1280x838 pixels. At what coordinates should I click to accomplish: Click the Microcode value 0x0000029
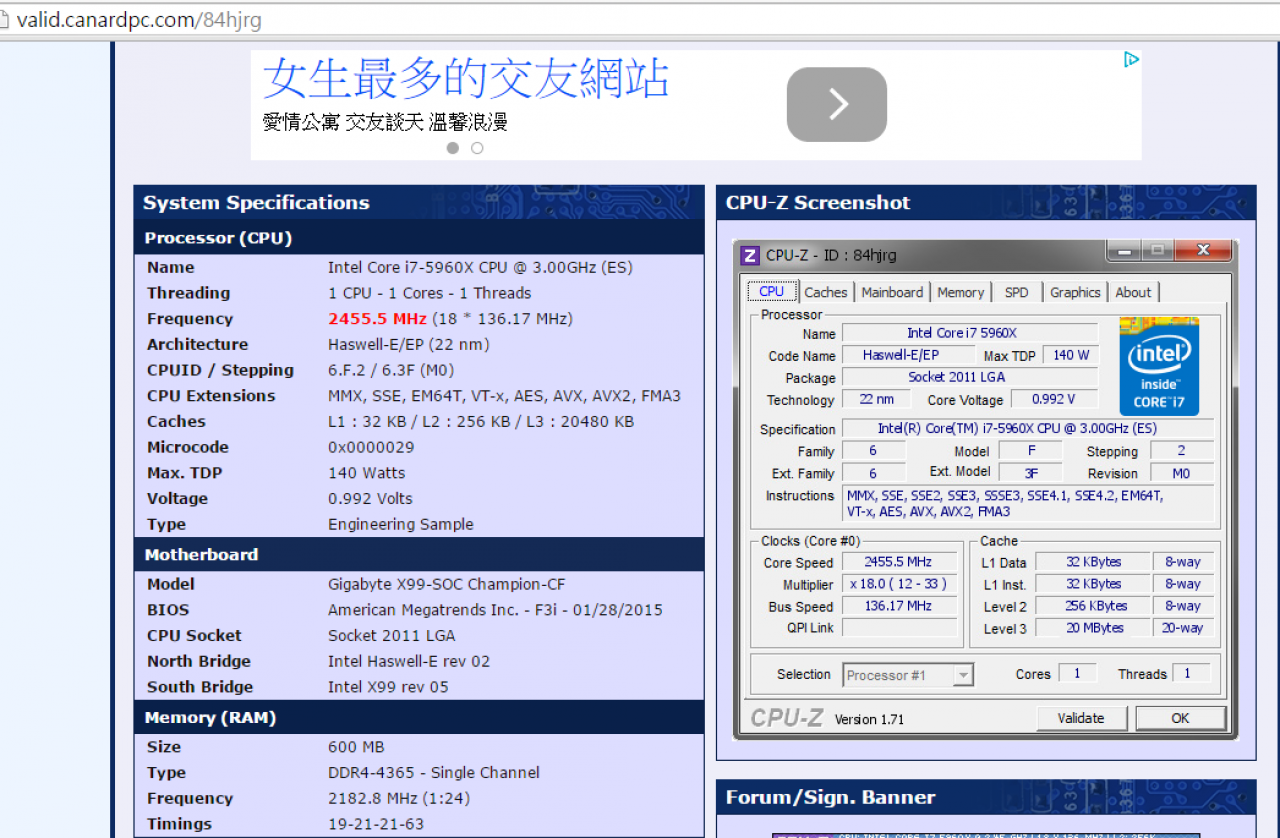(372, 447)
